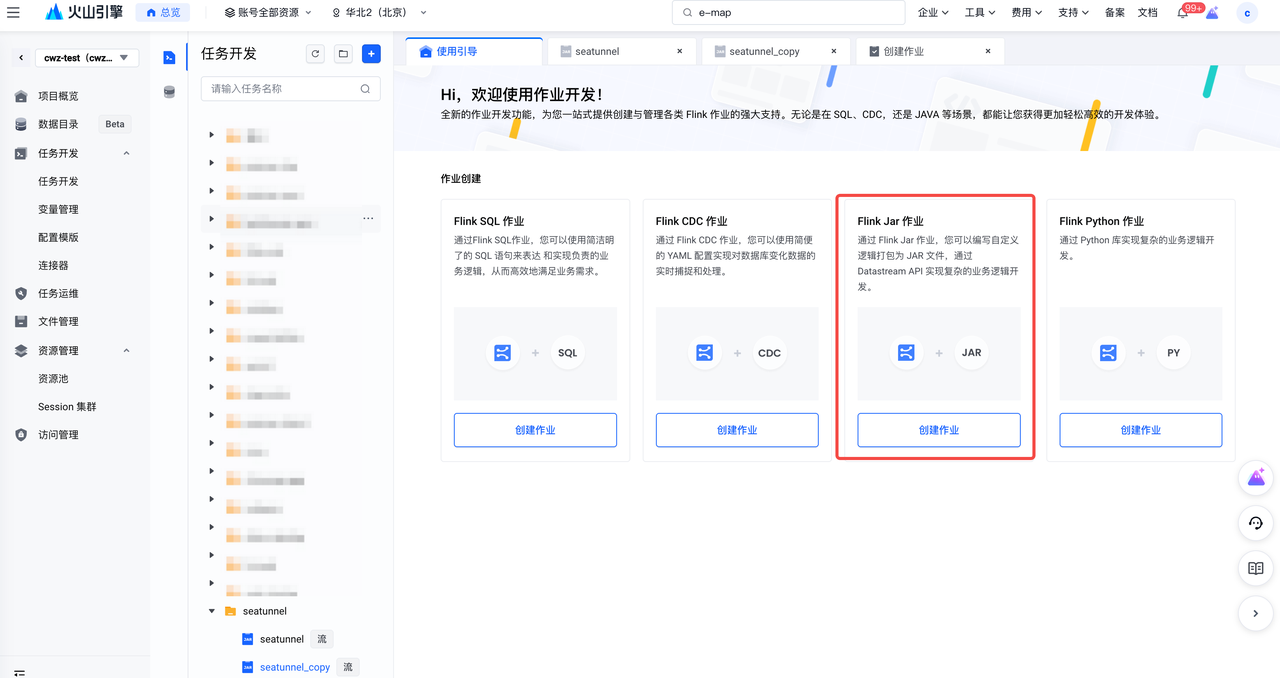Open the user avatar menu

pyautogui.click(x=1247, y=13)
